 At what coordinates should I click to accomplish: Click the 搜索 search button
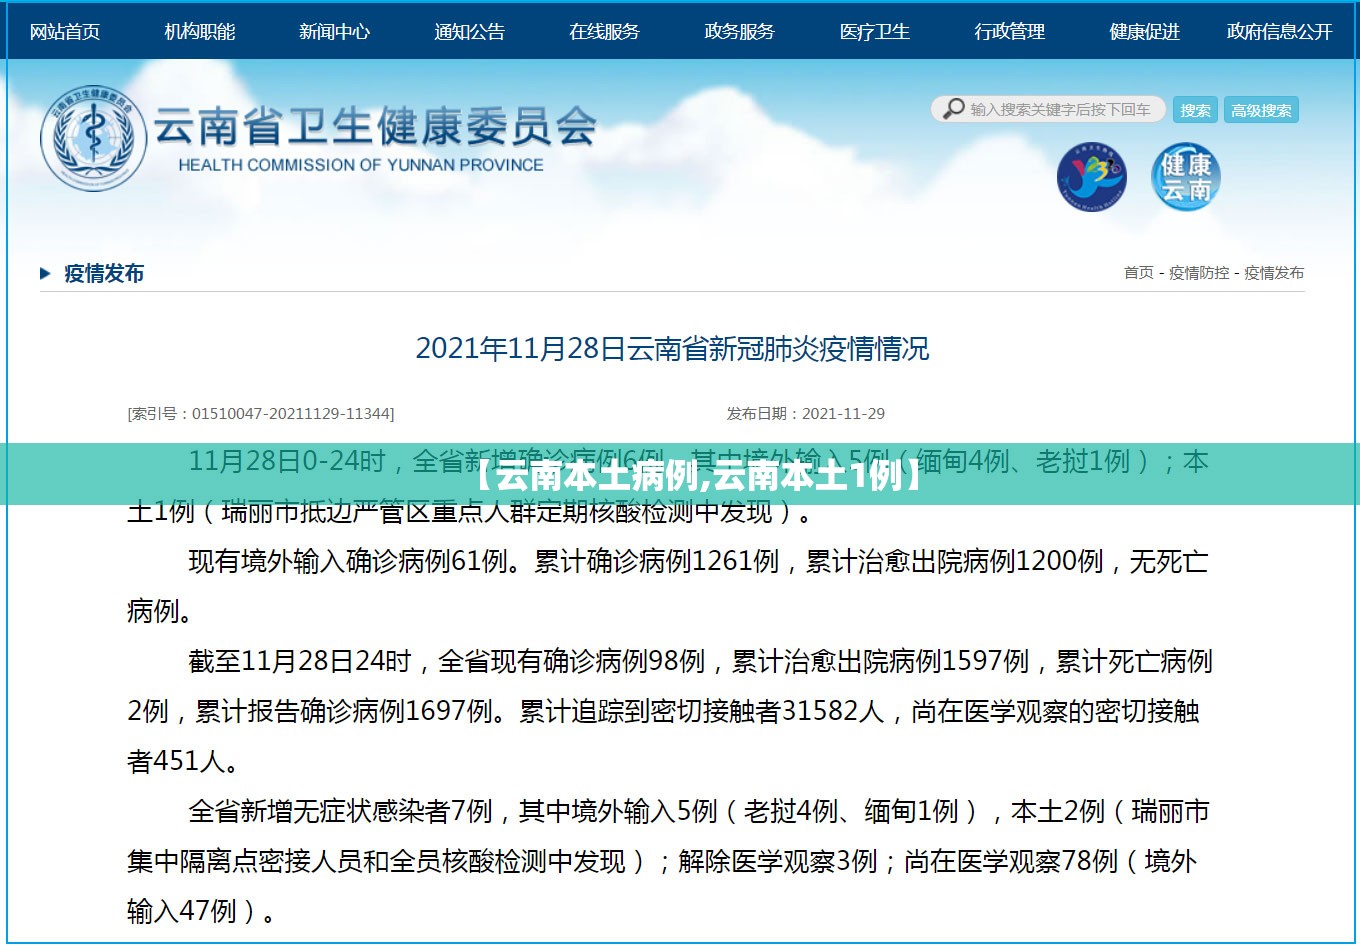tap(1195, 110)
